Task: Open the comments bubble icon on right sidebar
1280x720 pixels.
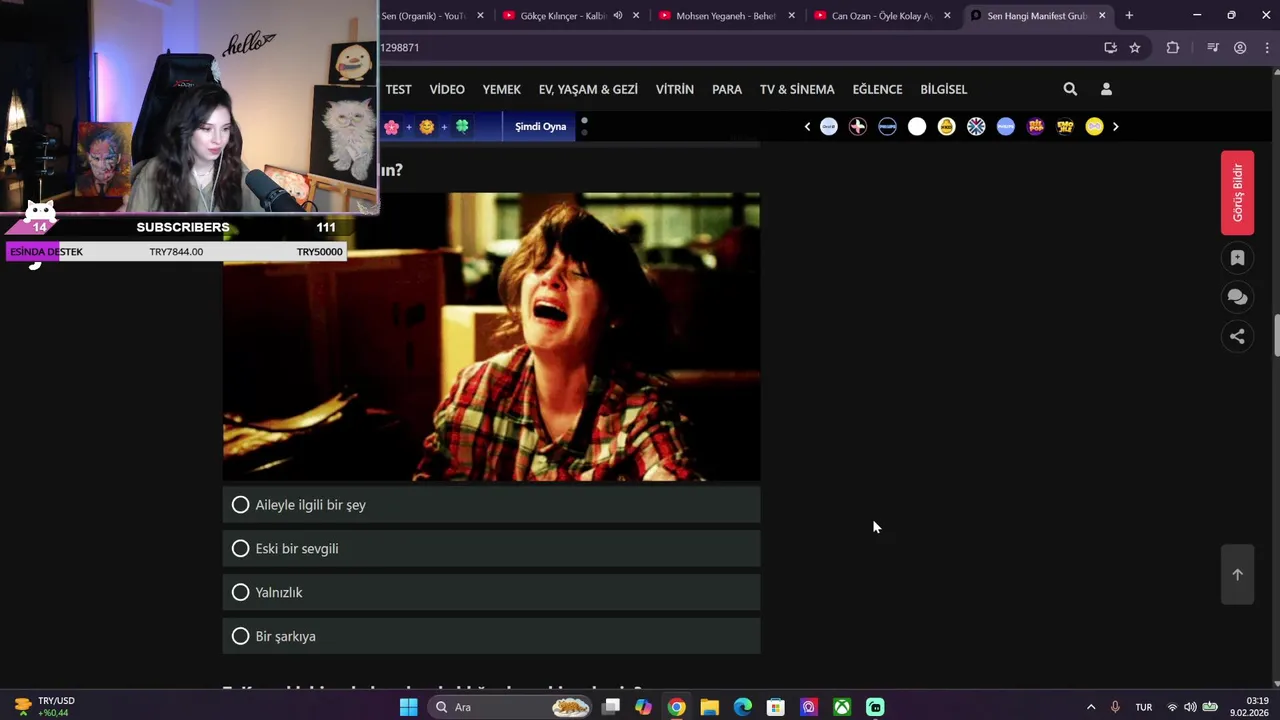Action: (x=1237, y=297)
